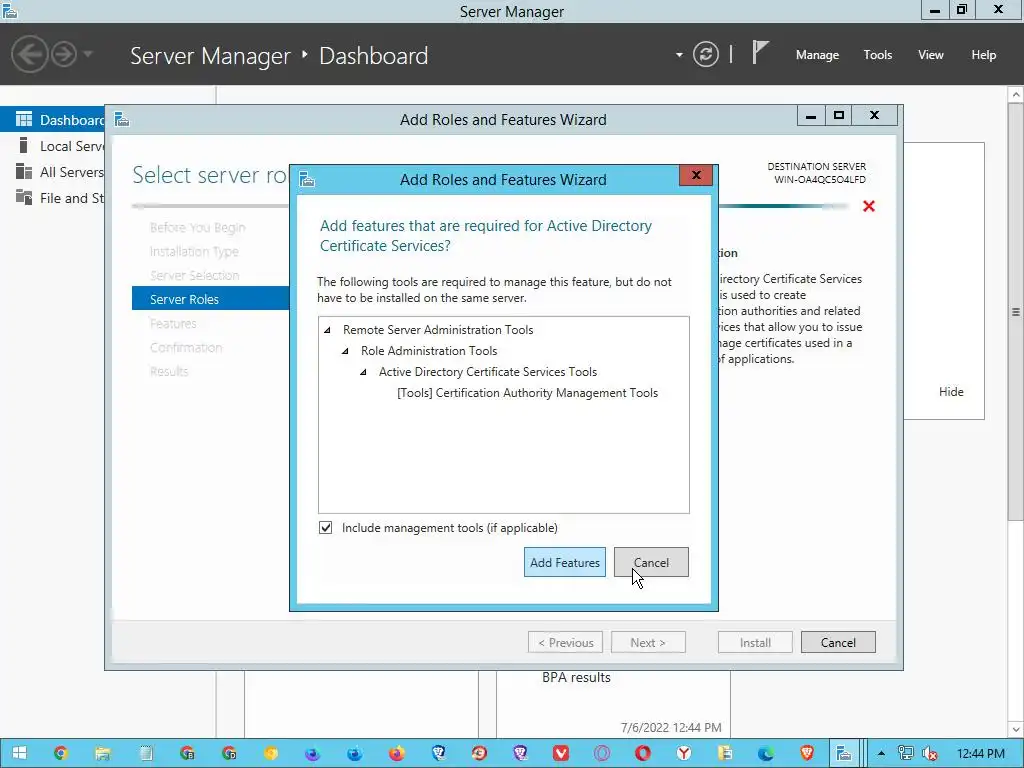The image size is (1024, 768).
Task: Show hidden system tray icons
Action: 882,753
